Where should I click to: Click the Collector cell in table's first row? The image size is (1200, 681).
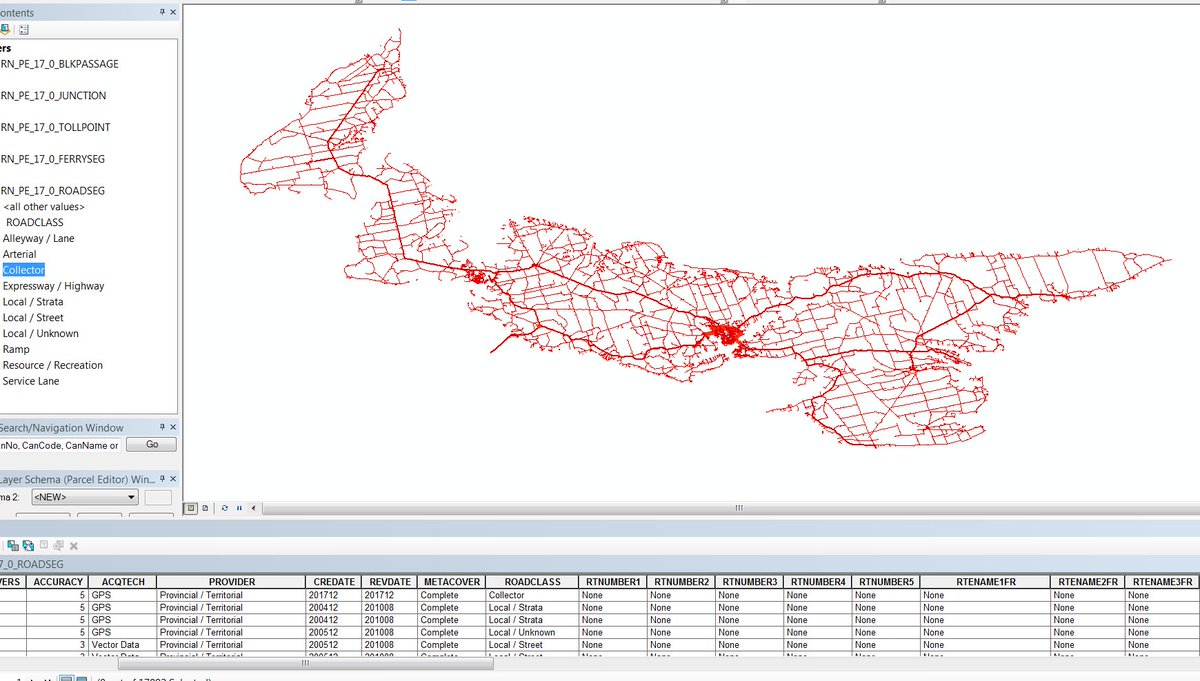[533, 595]
